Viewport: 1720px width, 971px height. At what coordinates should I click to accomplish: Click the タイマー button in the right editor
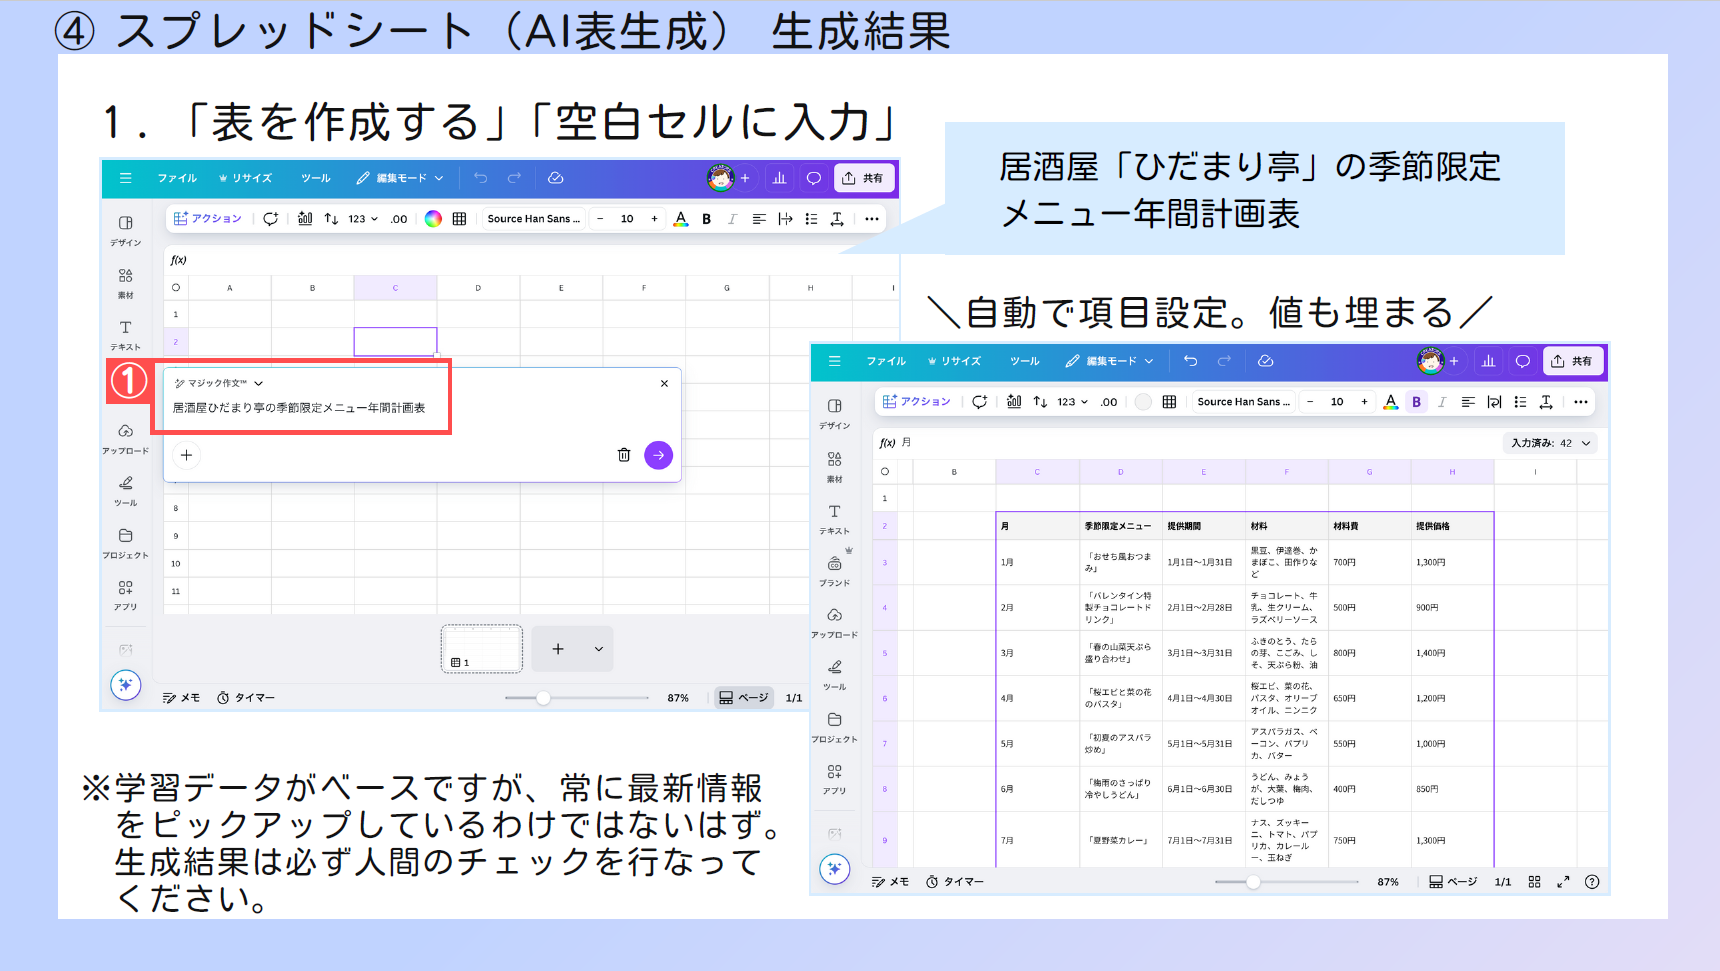coord(955,882)
